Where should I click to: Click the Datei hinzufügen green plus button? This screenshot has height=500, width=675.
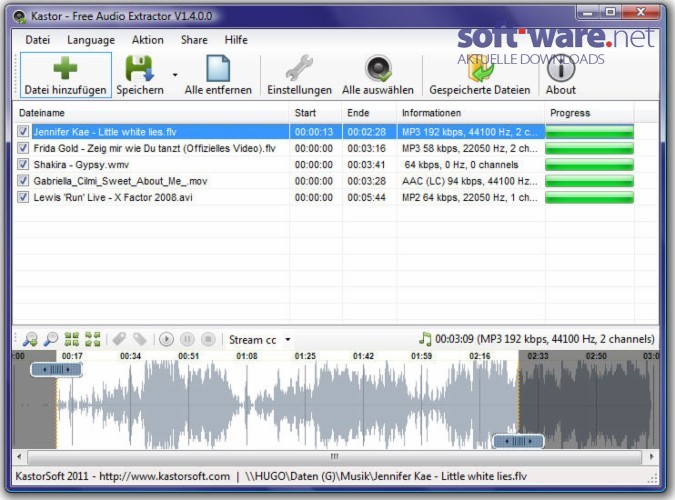pyautogui.click(x=65, y=75)
